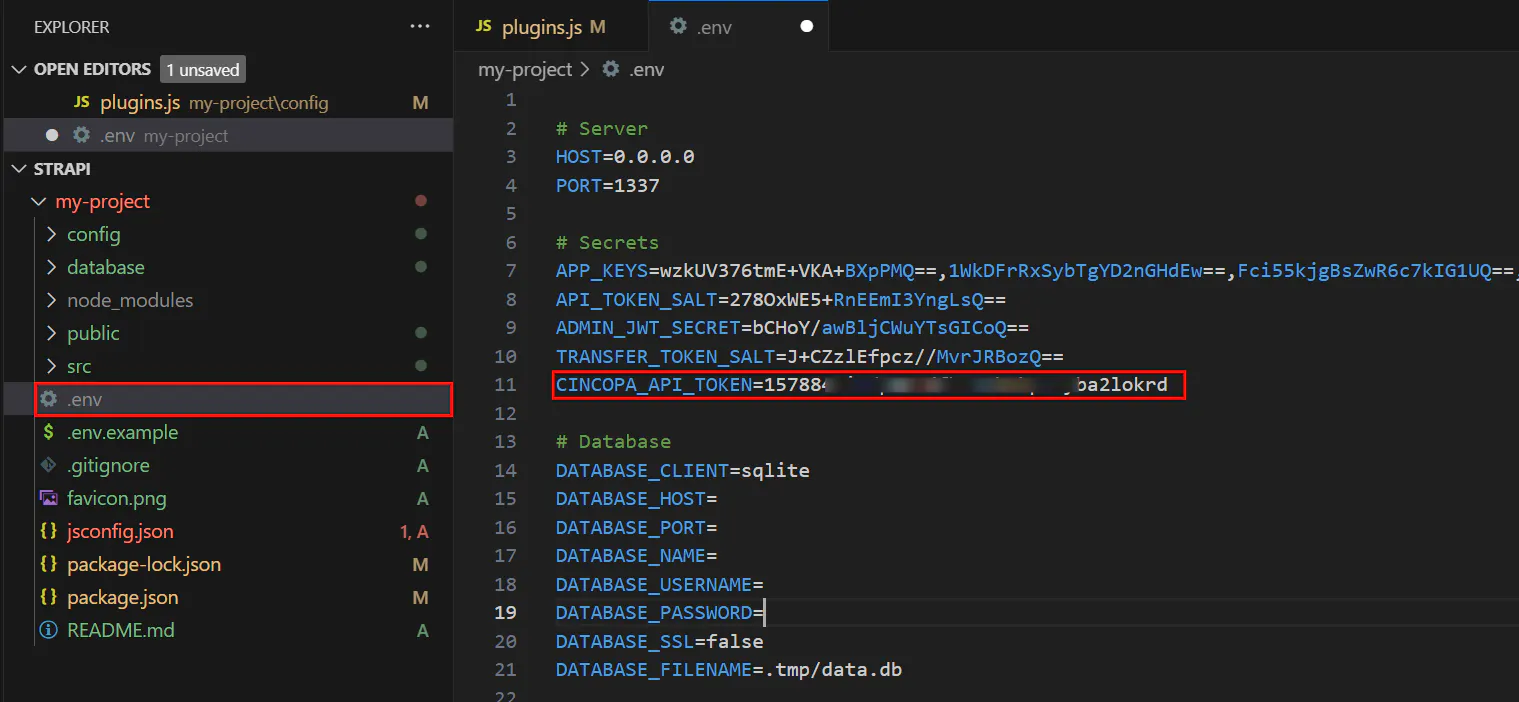Click line number 19 in gutter

pos(507,613)
